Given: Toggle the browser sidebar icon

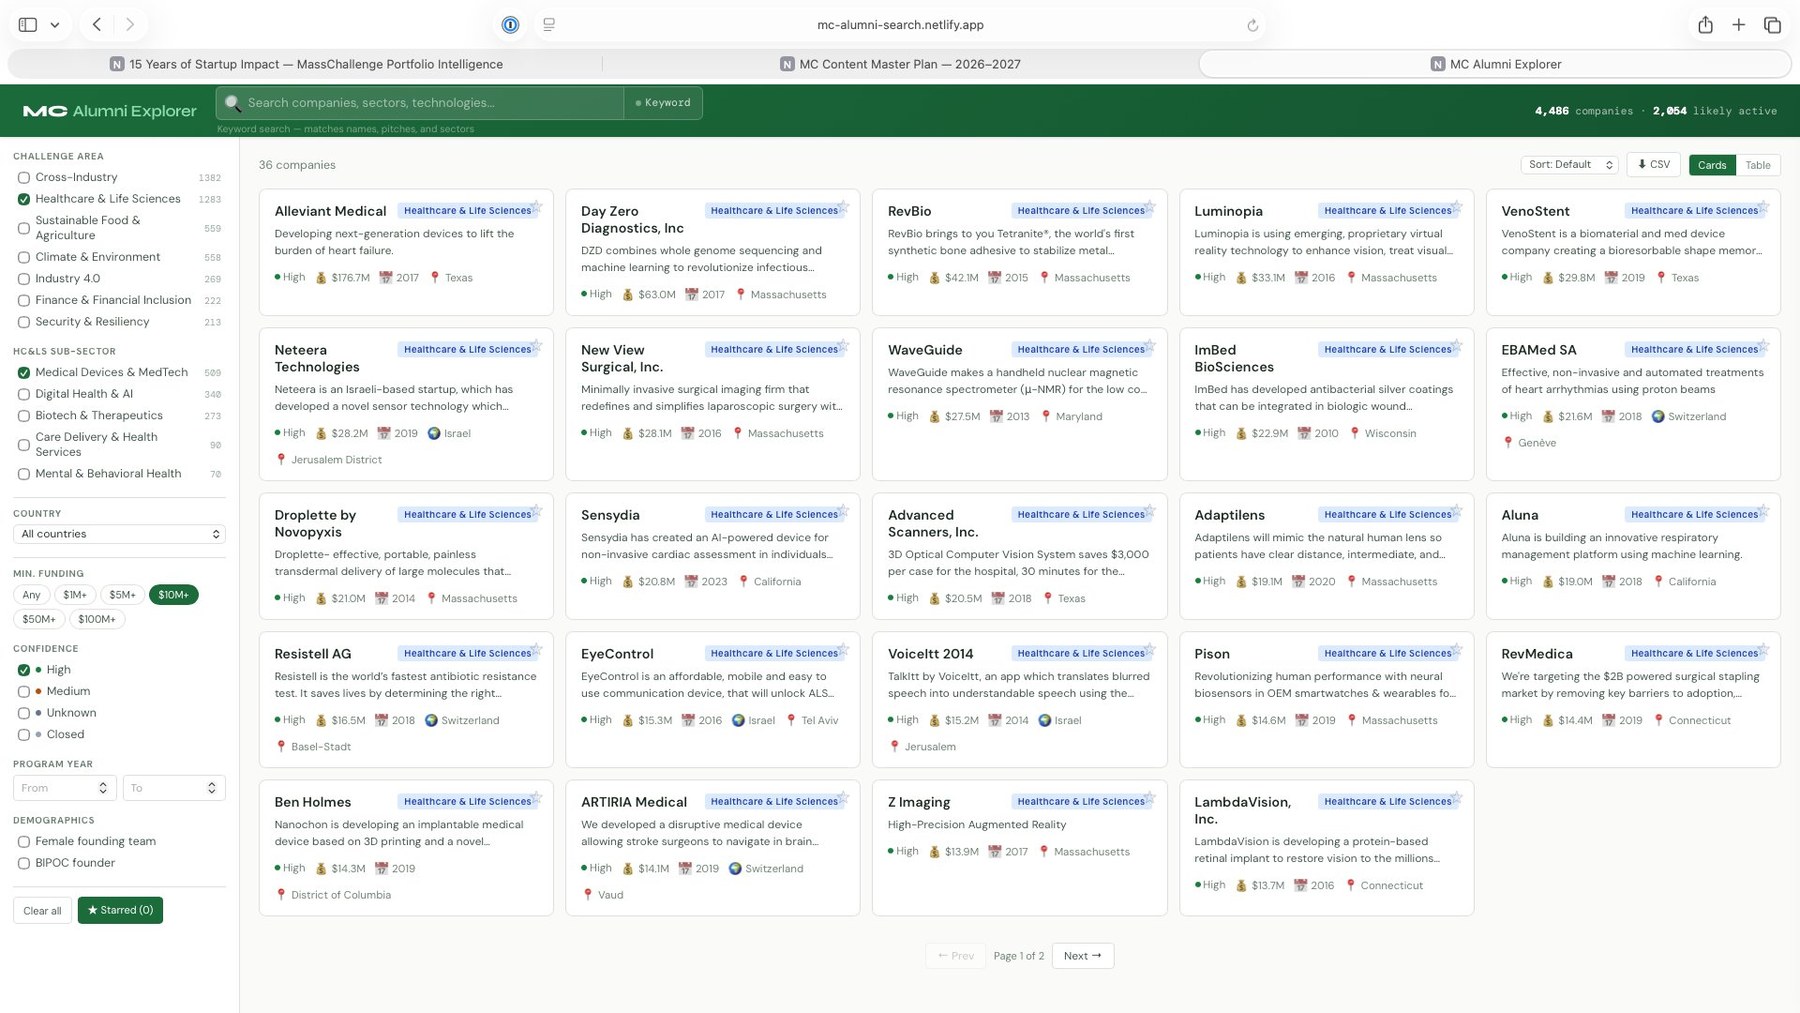Looking at the screenshot, I should (x=28, y=25).
